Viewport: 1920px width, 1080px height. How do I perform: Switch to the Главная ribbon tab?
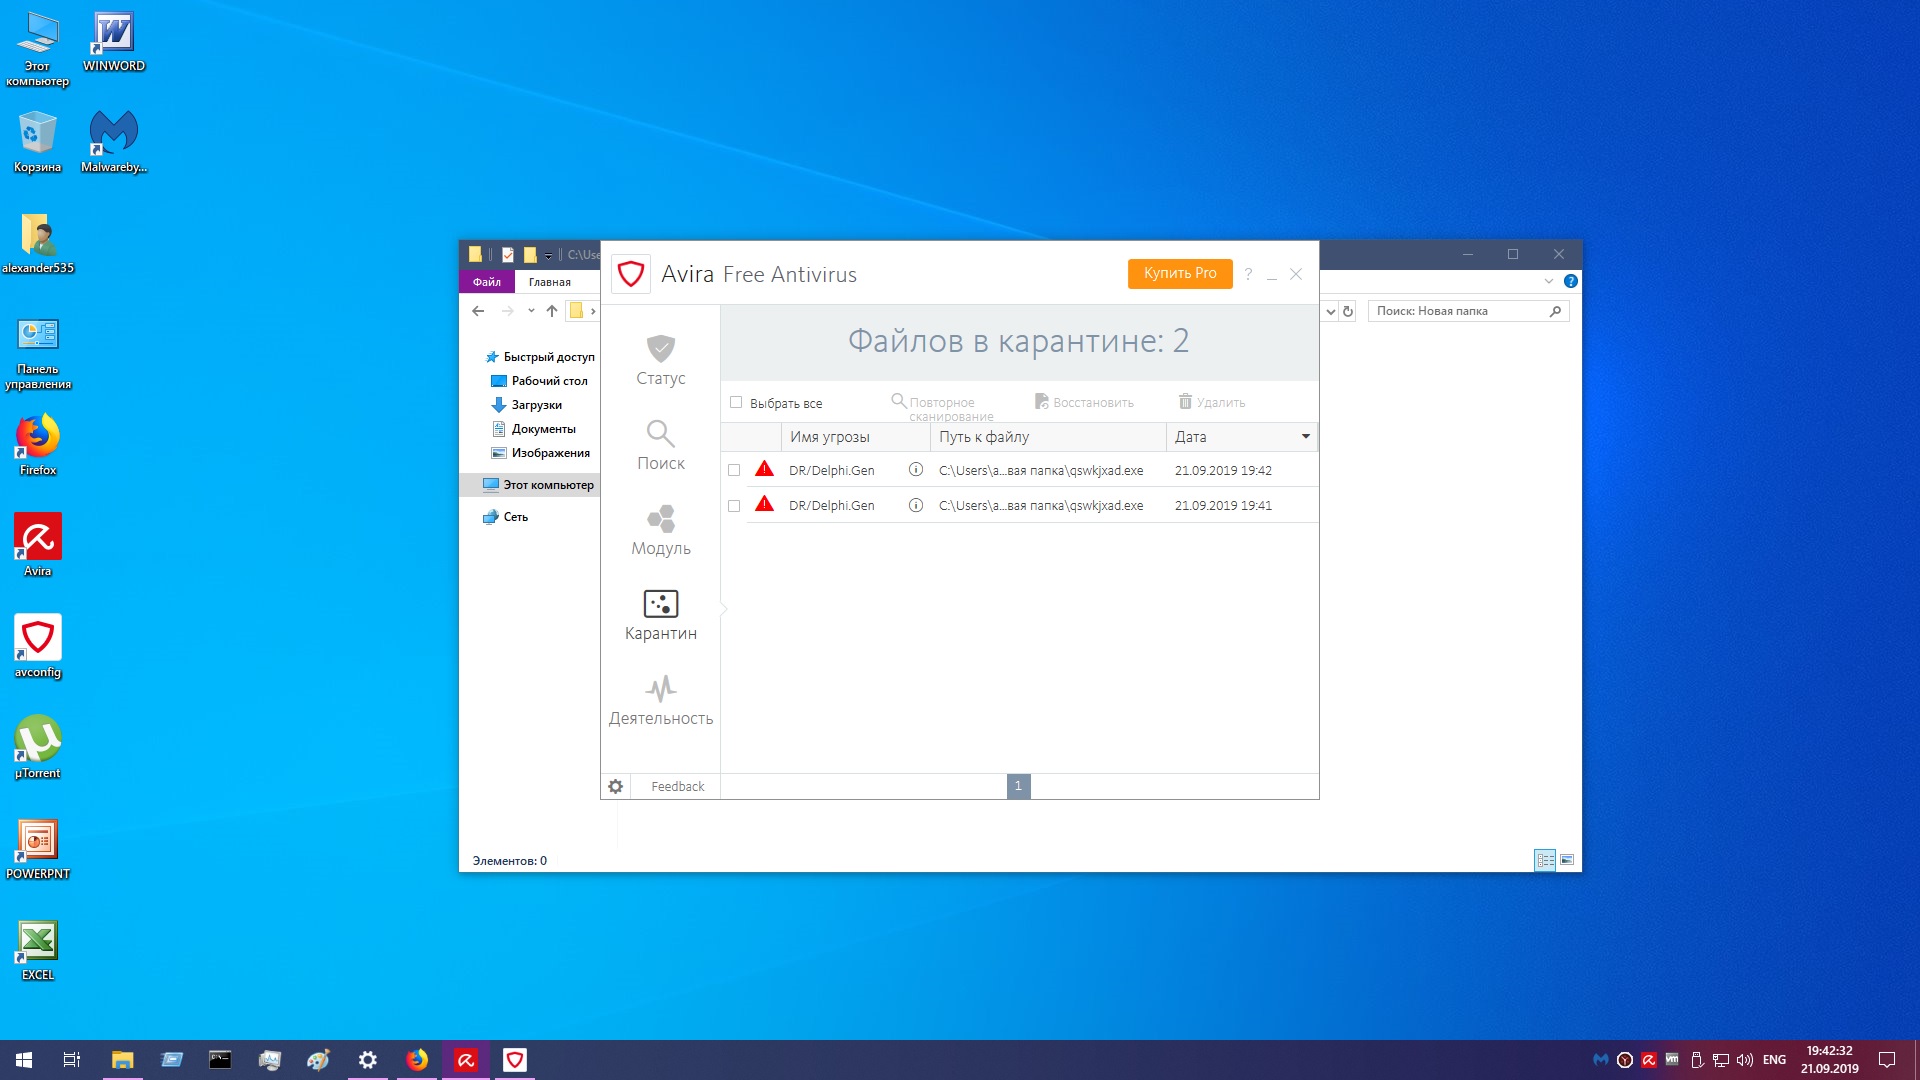(x=549, y=282)
